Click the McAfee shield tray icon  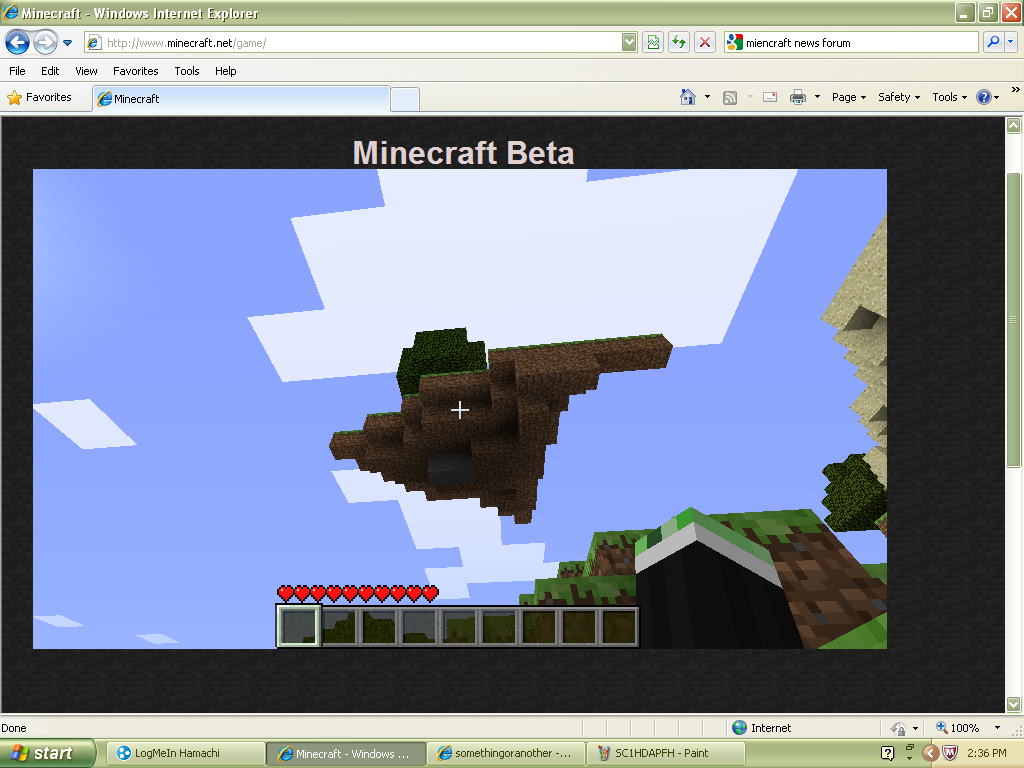(x=950, y=754)
